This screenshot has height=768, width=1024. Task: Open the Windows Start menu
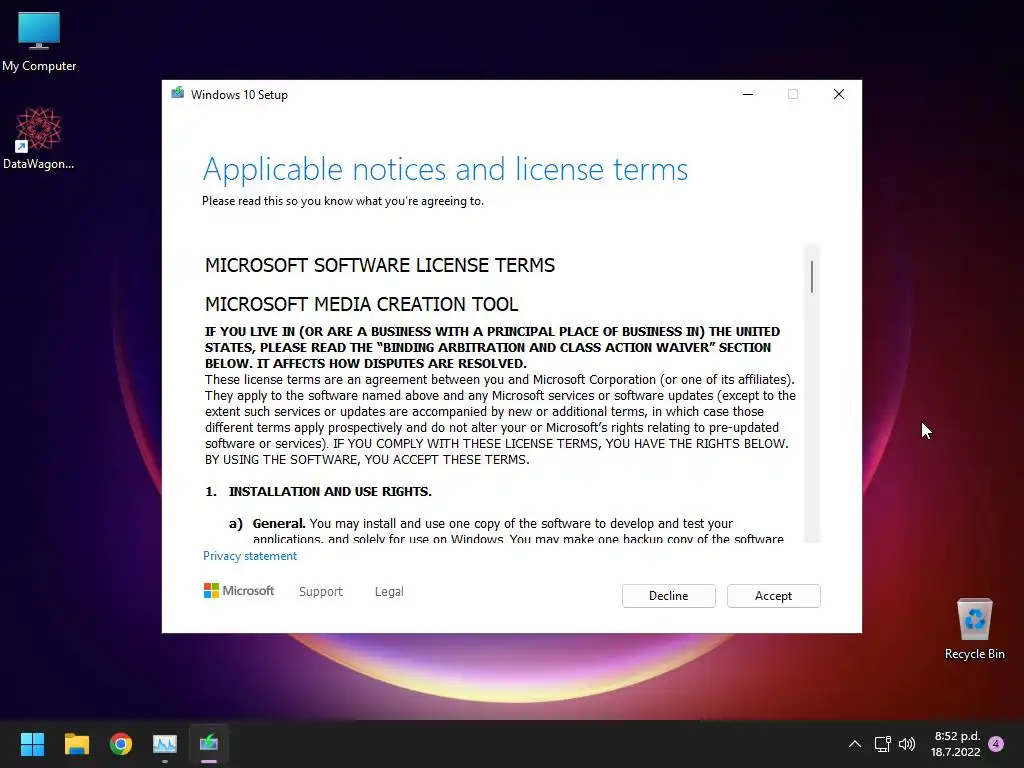point(32,744)
